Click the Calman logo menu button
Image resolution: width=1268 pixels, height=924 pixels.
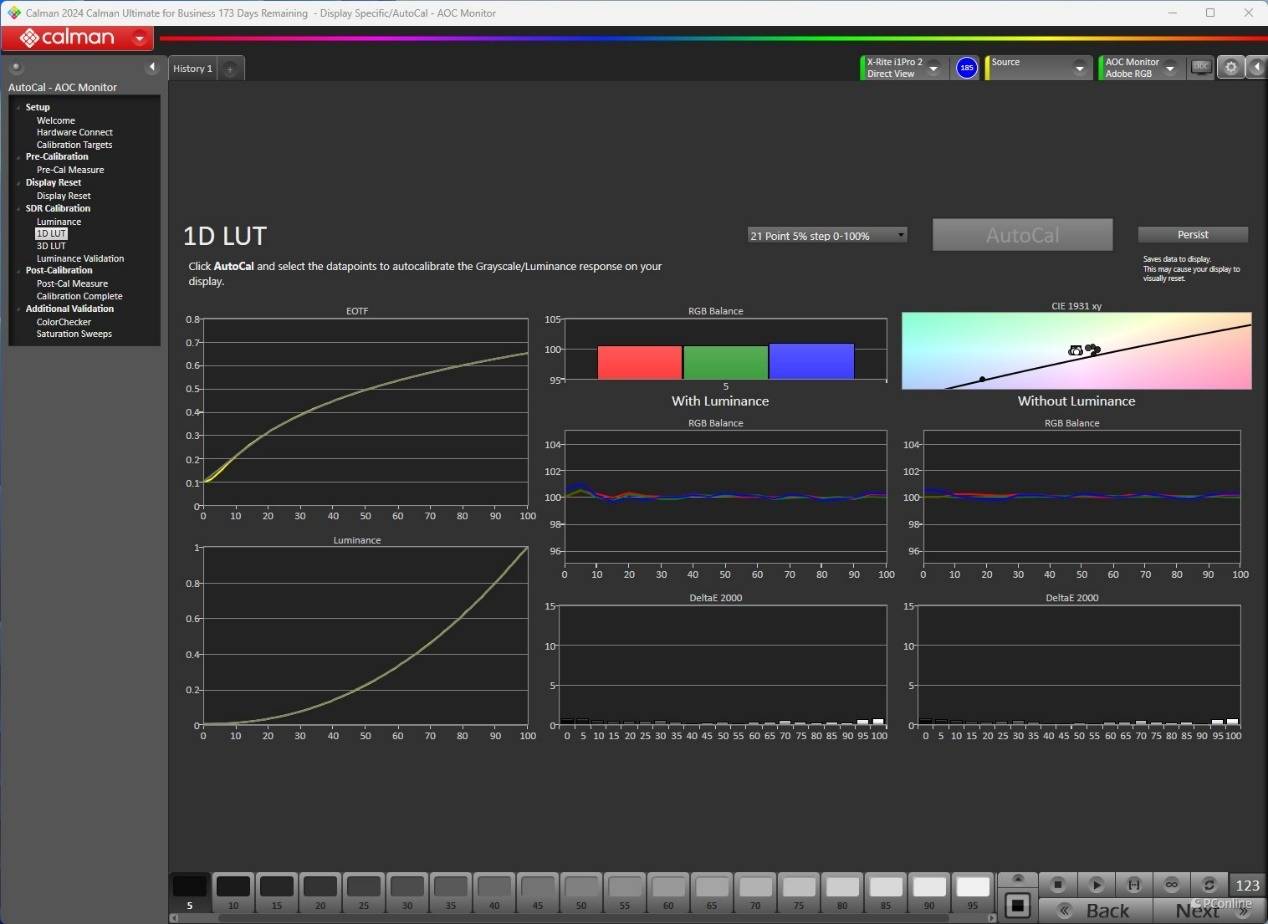coord(77,39)
